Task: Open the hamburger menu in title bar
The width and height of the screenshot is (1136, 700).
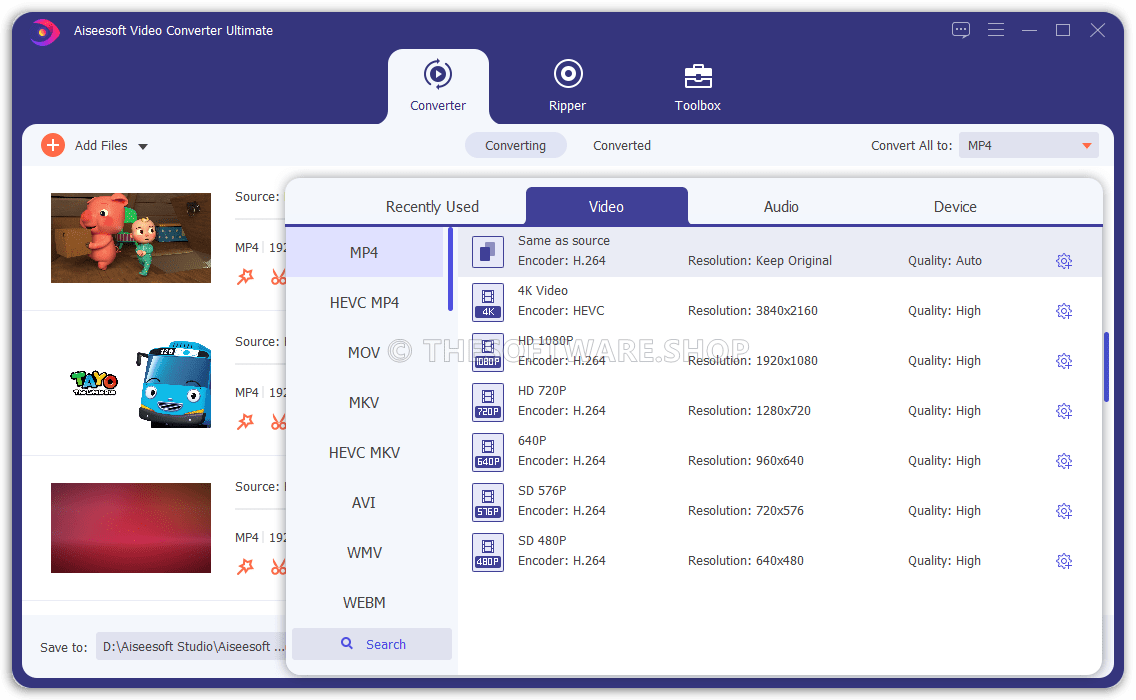Action: point(995,30)
